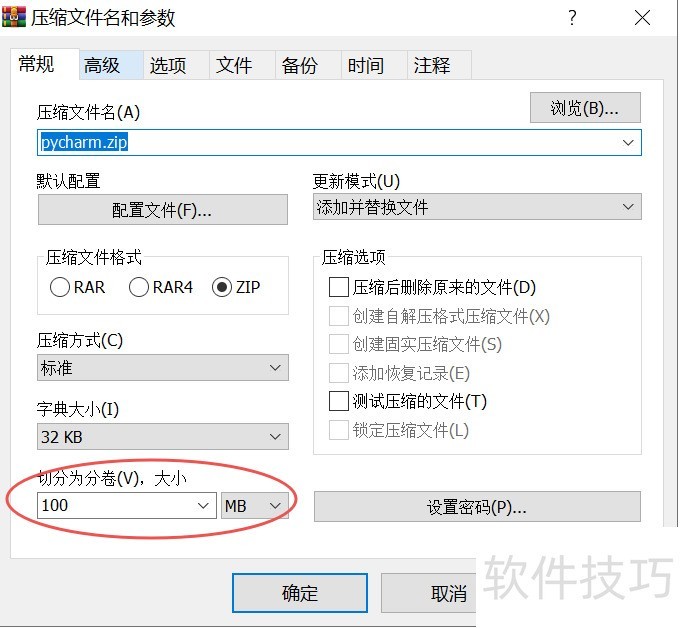Click the WinRAR icon in title bar
Screen dimensions: 680x628
coord(15,18)
